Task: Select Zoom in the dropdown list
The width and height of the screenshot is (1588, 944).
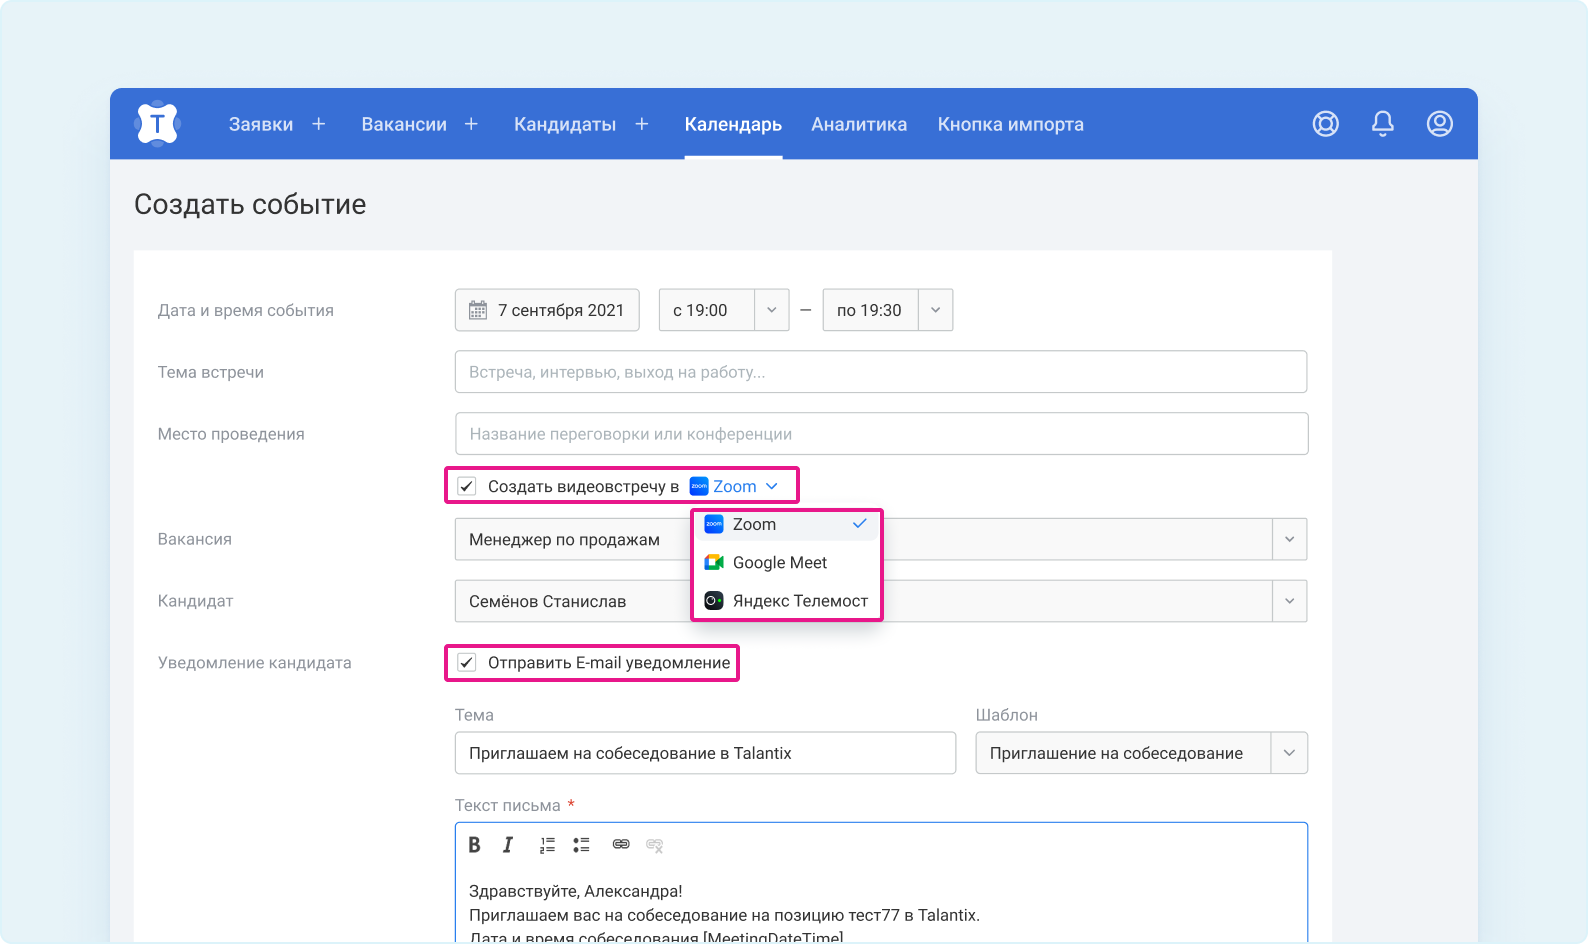Action: (x=786, y=525)
